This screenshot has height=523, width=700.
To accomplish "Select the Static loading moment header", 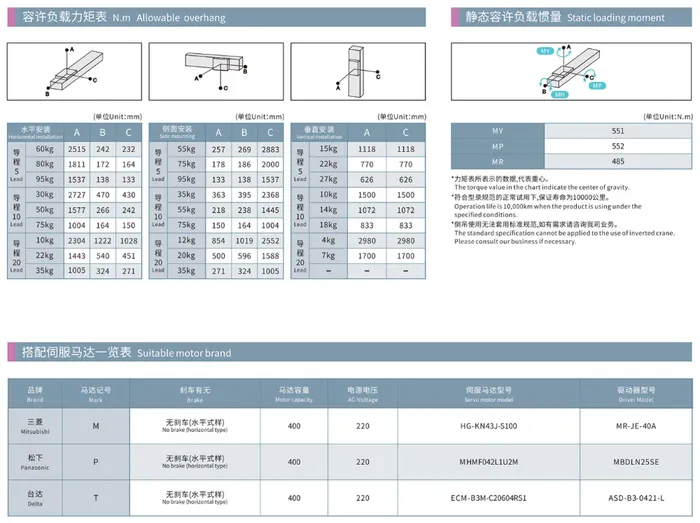I will point(571,17).
